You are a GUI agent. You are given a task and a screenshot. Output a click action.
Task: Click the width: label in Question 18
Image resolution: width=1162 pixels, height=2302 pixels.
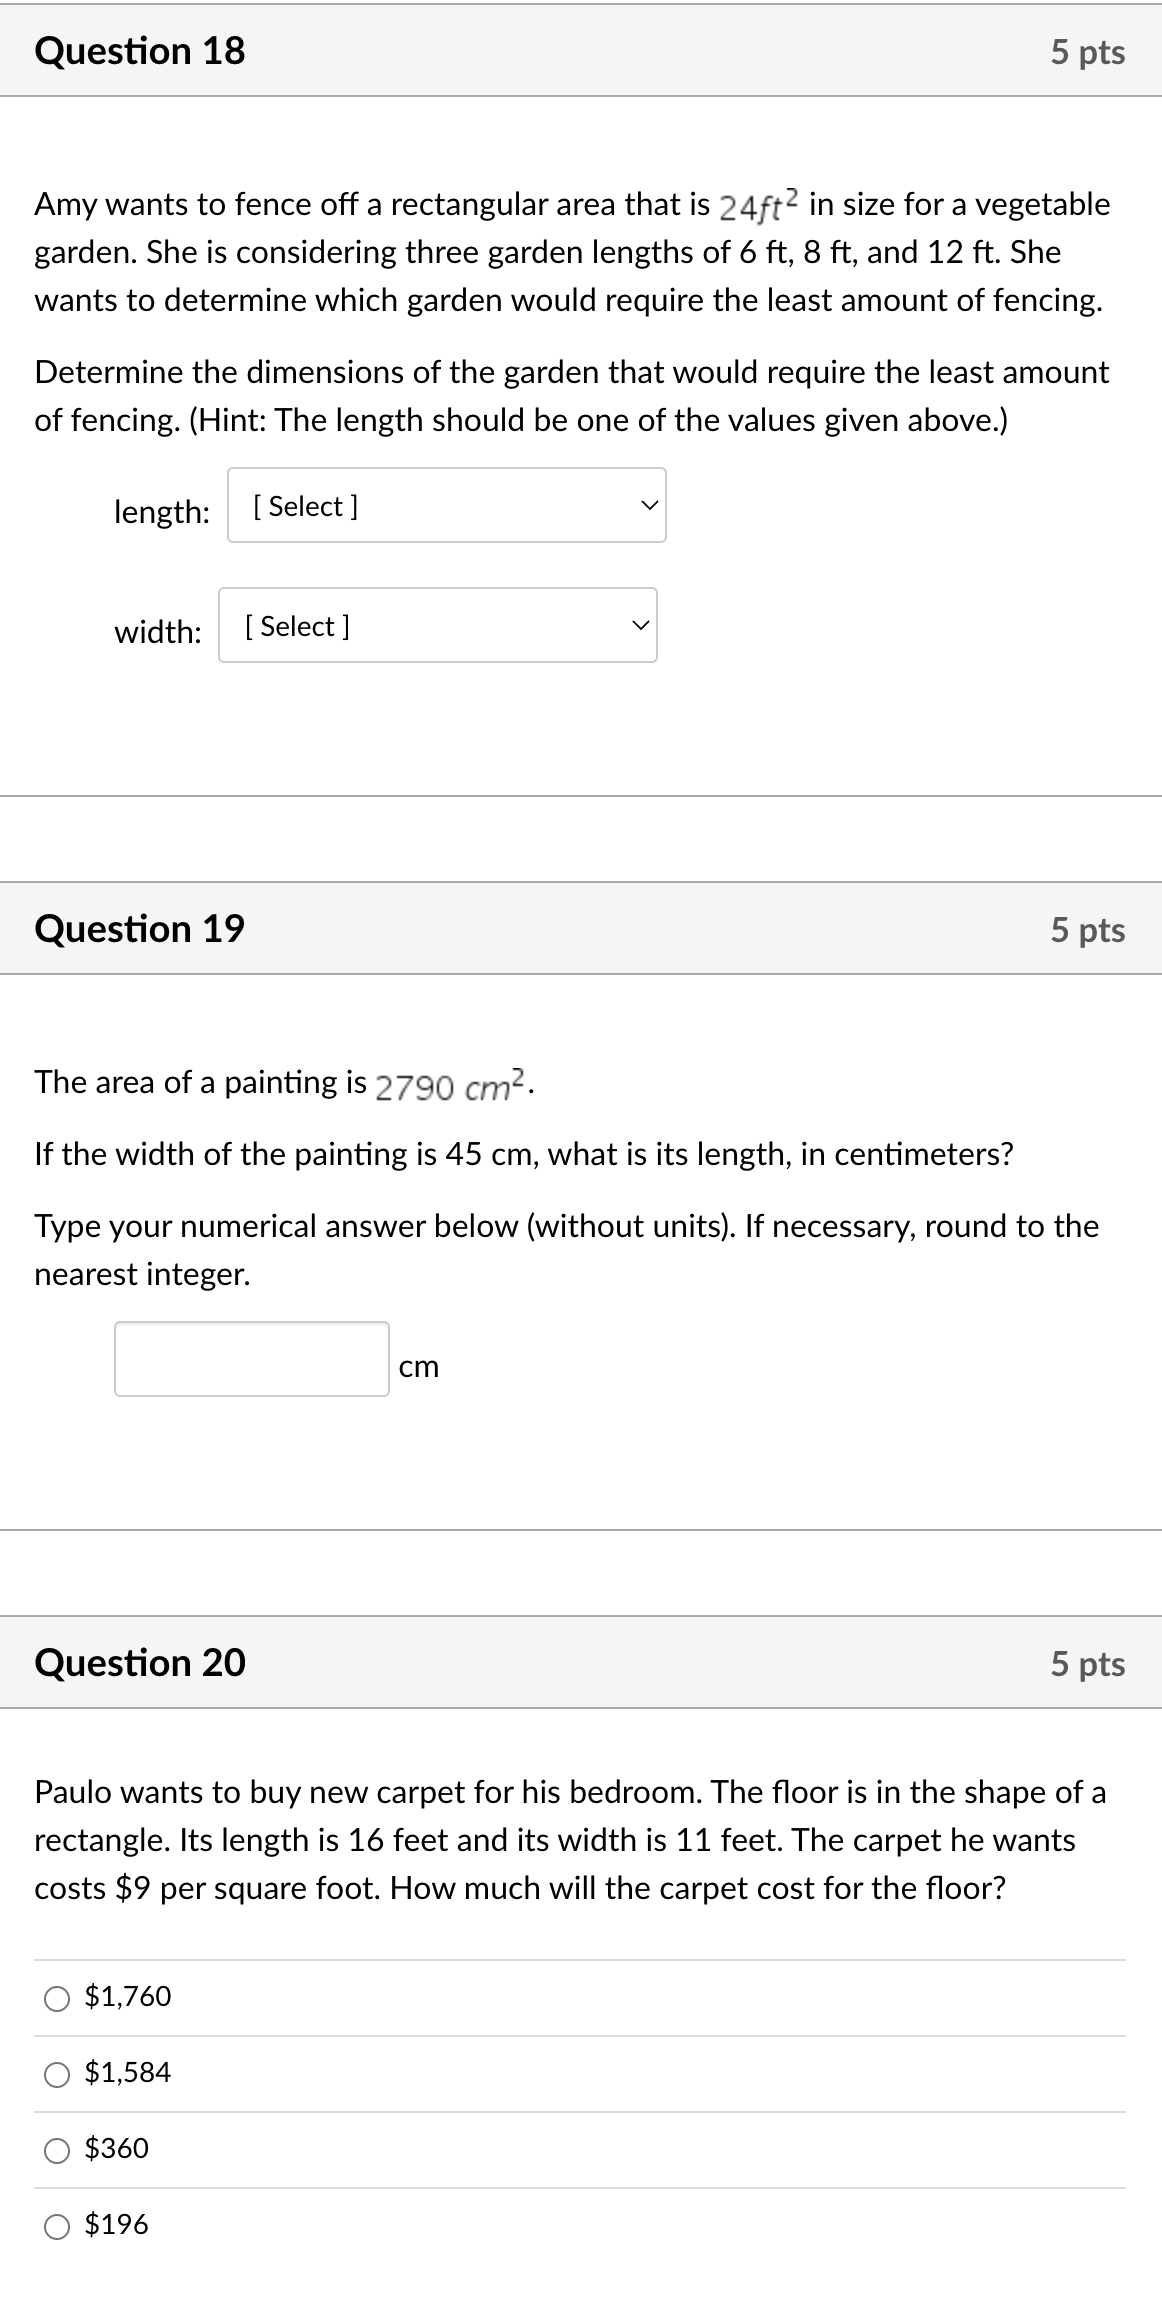[x=156, y=631]
